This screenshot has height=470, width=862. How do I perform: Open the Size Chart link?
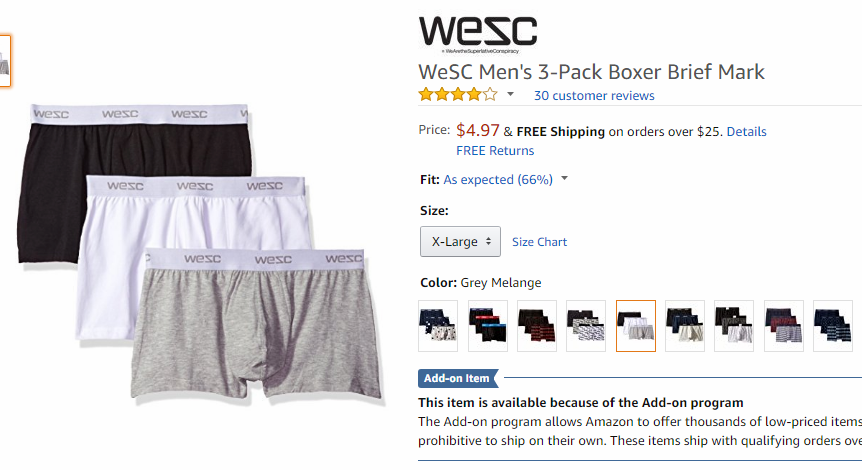[539, 242]
